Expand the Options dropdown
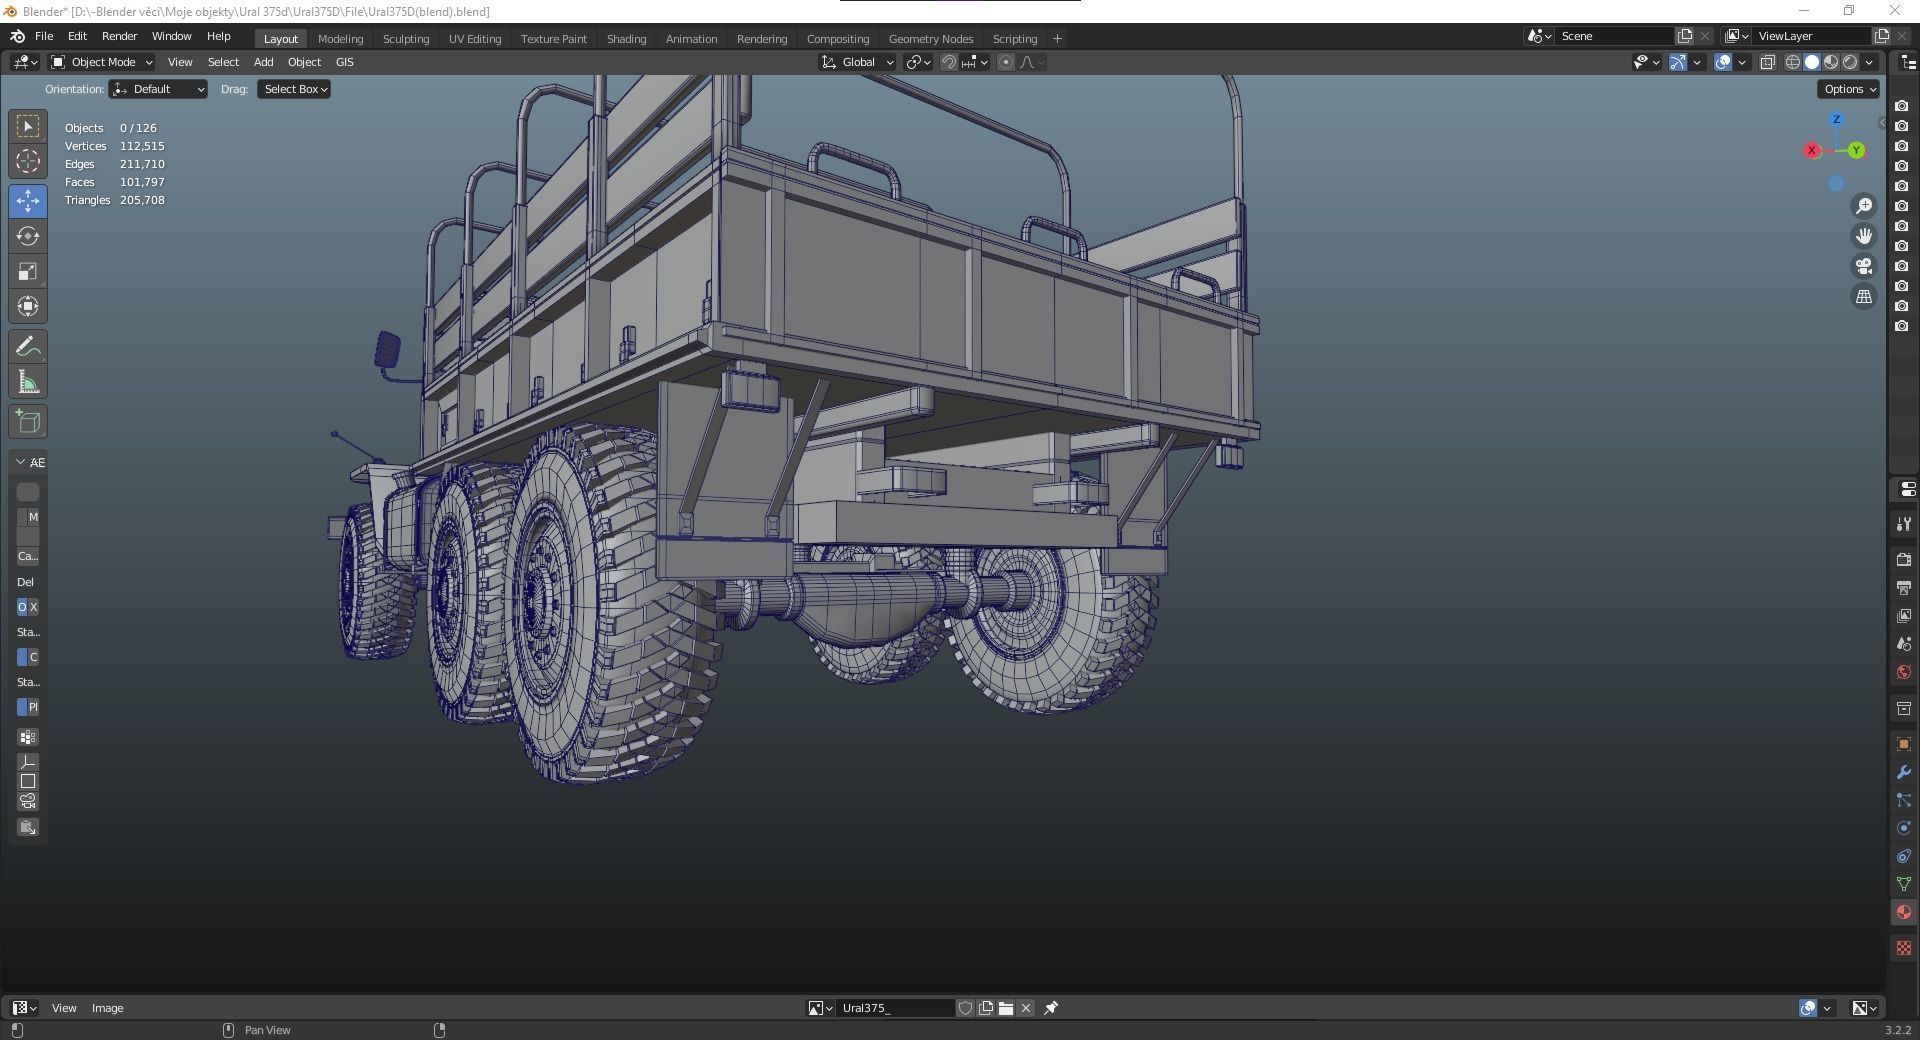This screenshot has width=1920, height=1040. pos(1849,89)
